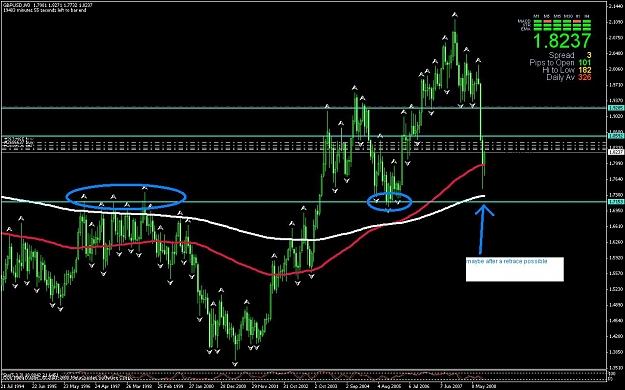Click the GBPUSD symbol title text

(x=16, y=5)
